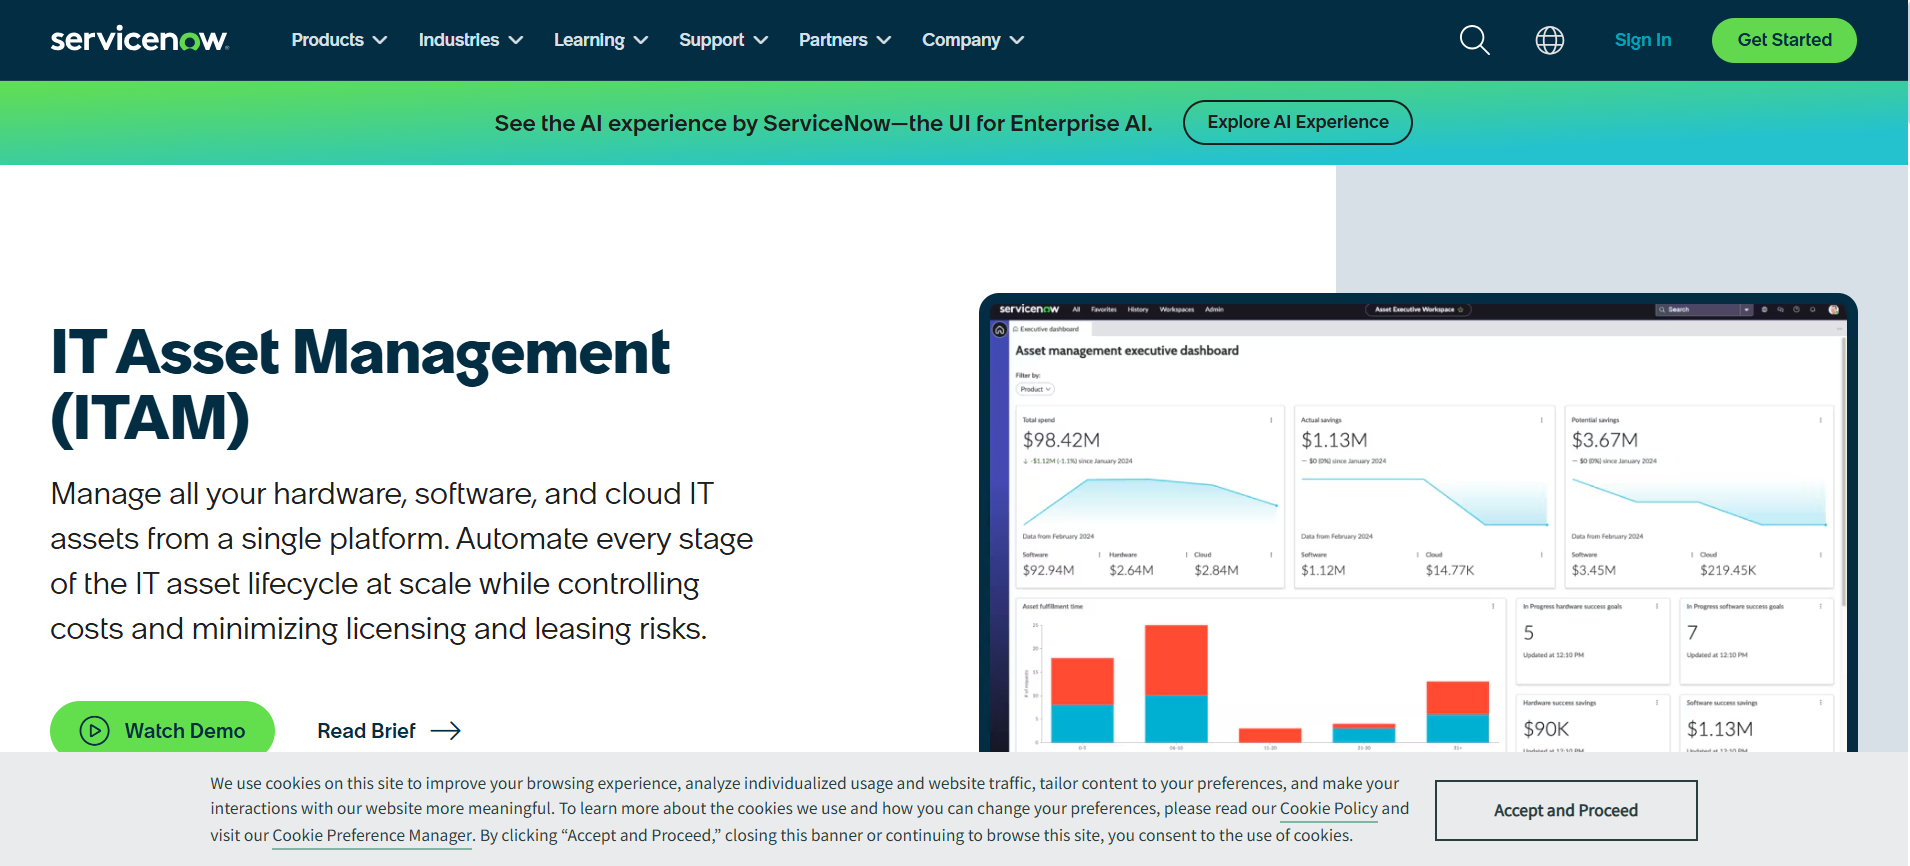Click the search magnifier icon
This screenshot has width=1910, height=866.
[x=1474, y=40]
